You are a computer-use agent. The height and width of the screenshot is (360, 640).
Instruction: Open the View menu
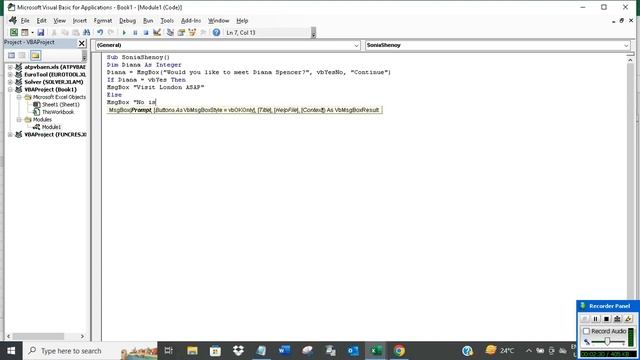pos(59,20)
